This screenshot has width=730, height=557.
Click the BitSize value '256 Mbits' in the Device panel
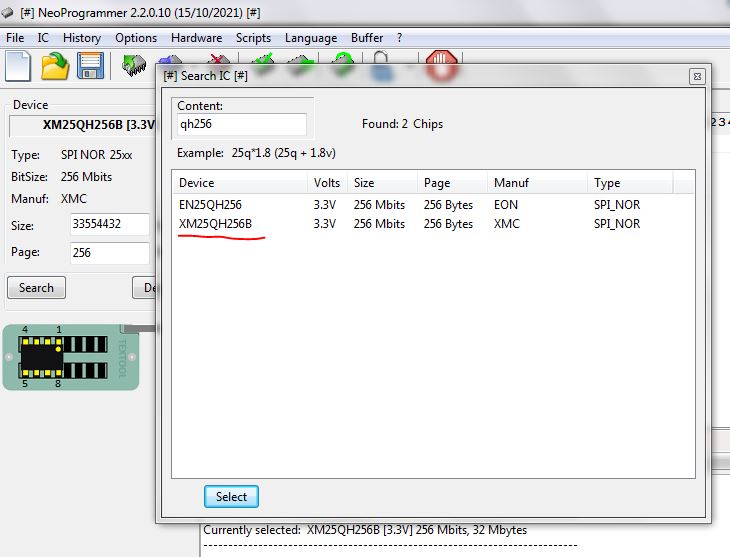tap(86, 177)
